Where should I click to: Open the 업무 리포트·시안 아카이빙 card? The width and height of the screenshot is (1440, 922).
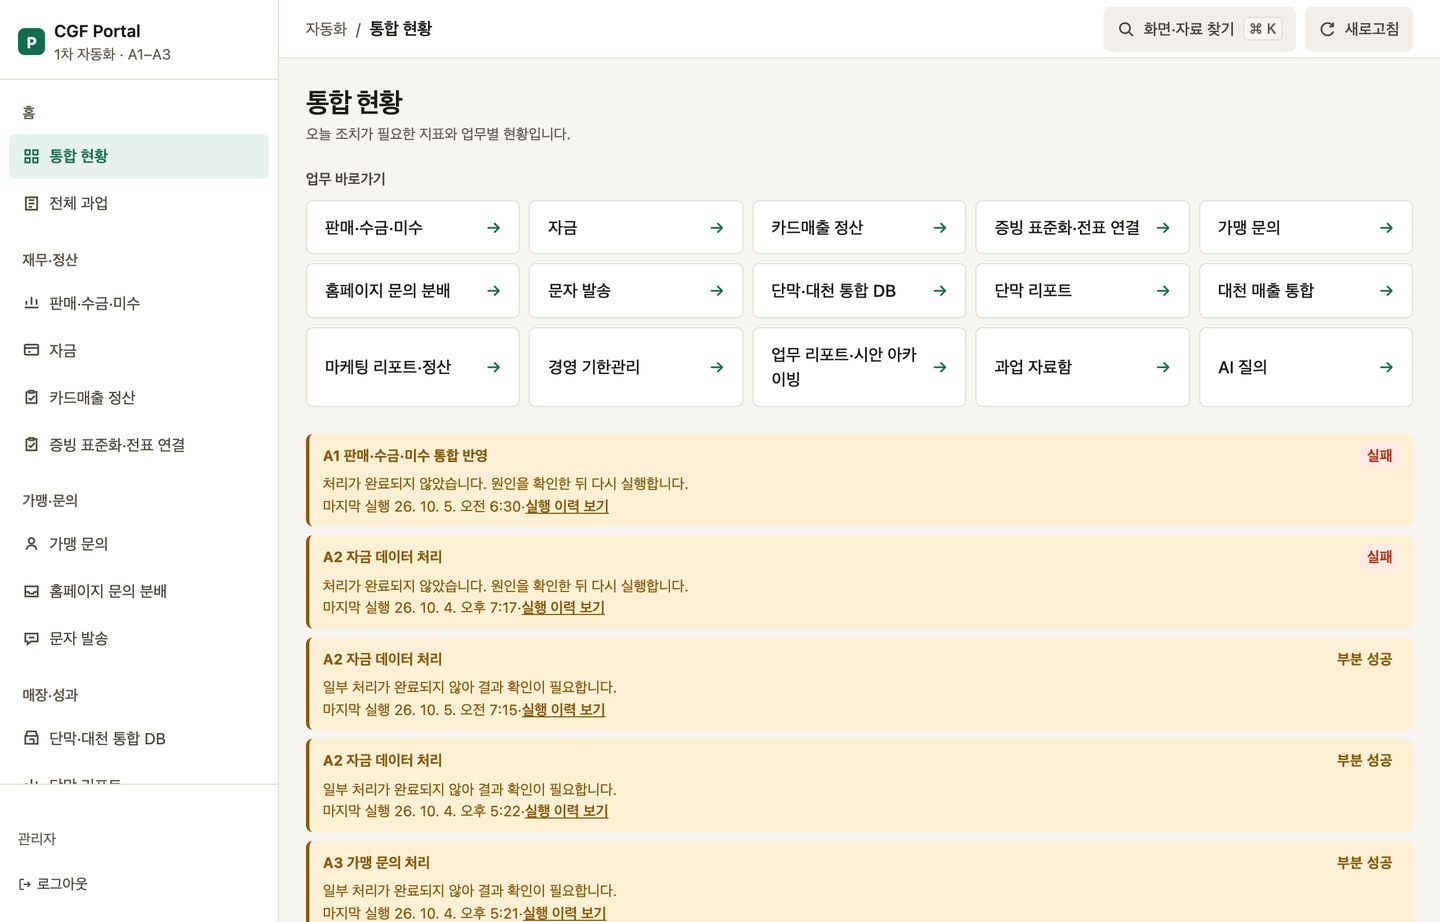[x=859, y=367]
